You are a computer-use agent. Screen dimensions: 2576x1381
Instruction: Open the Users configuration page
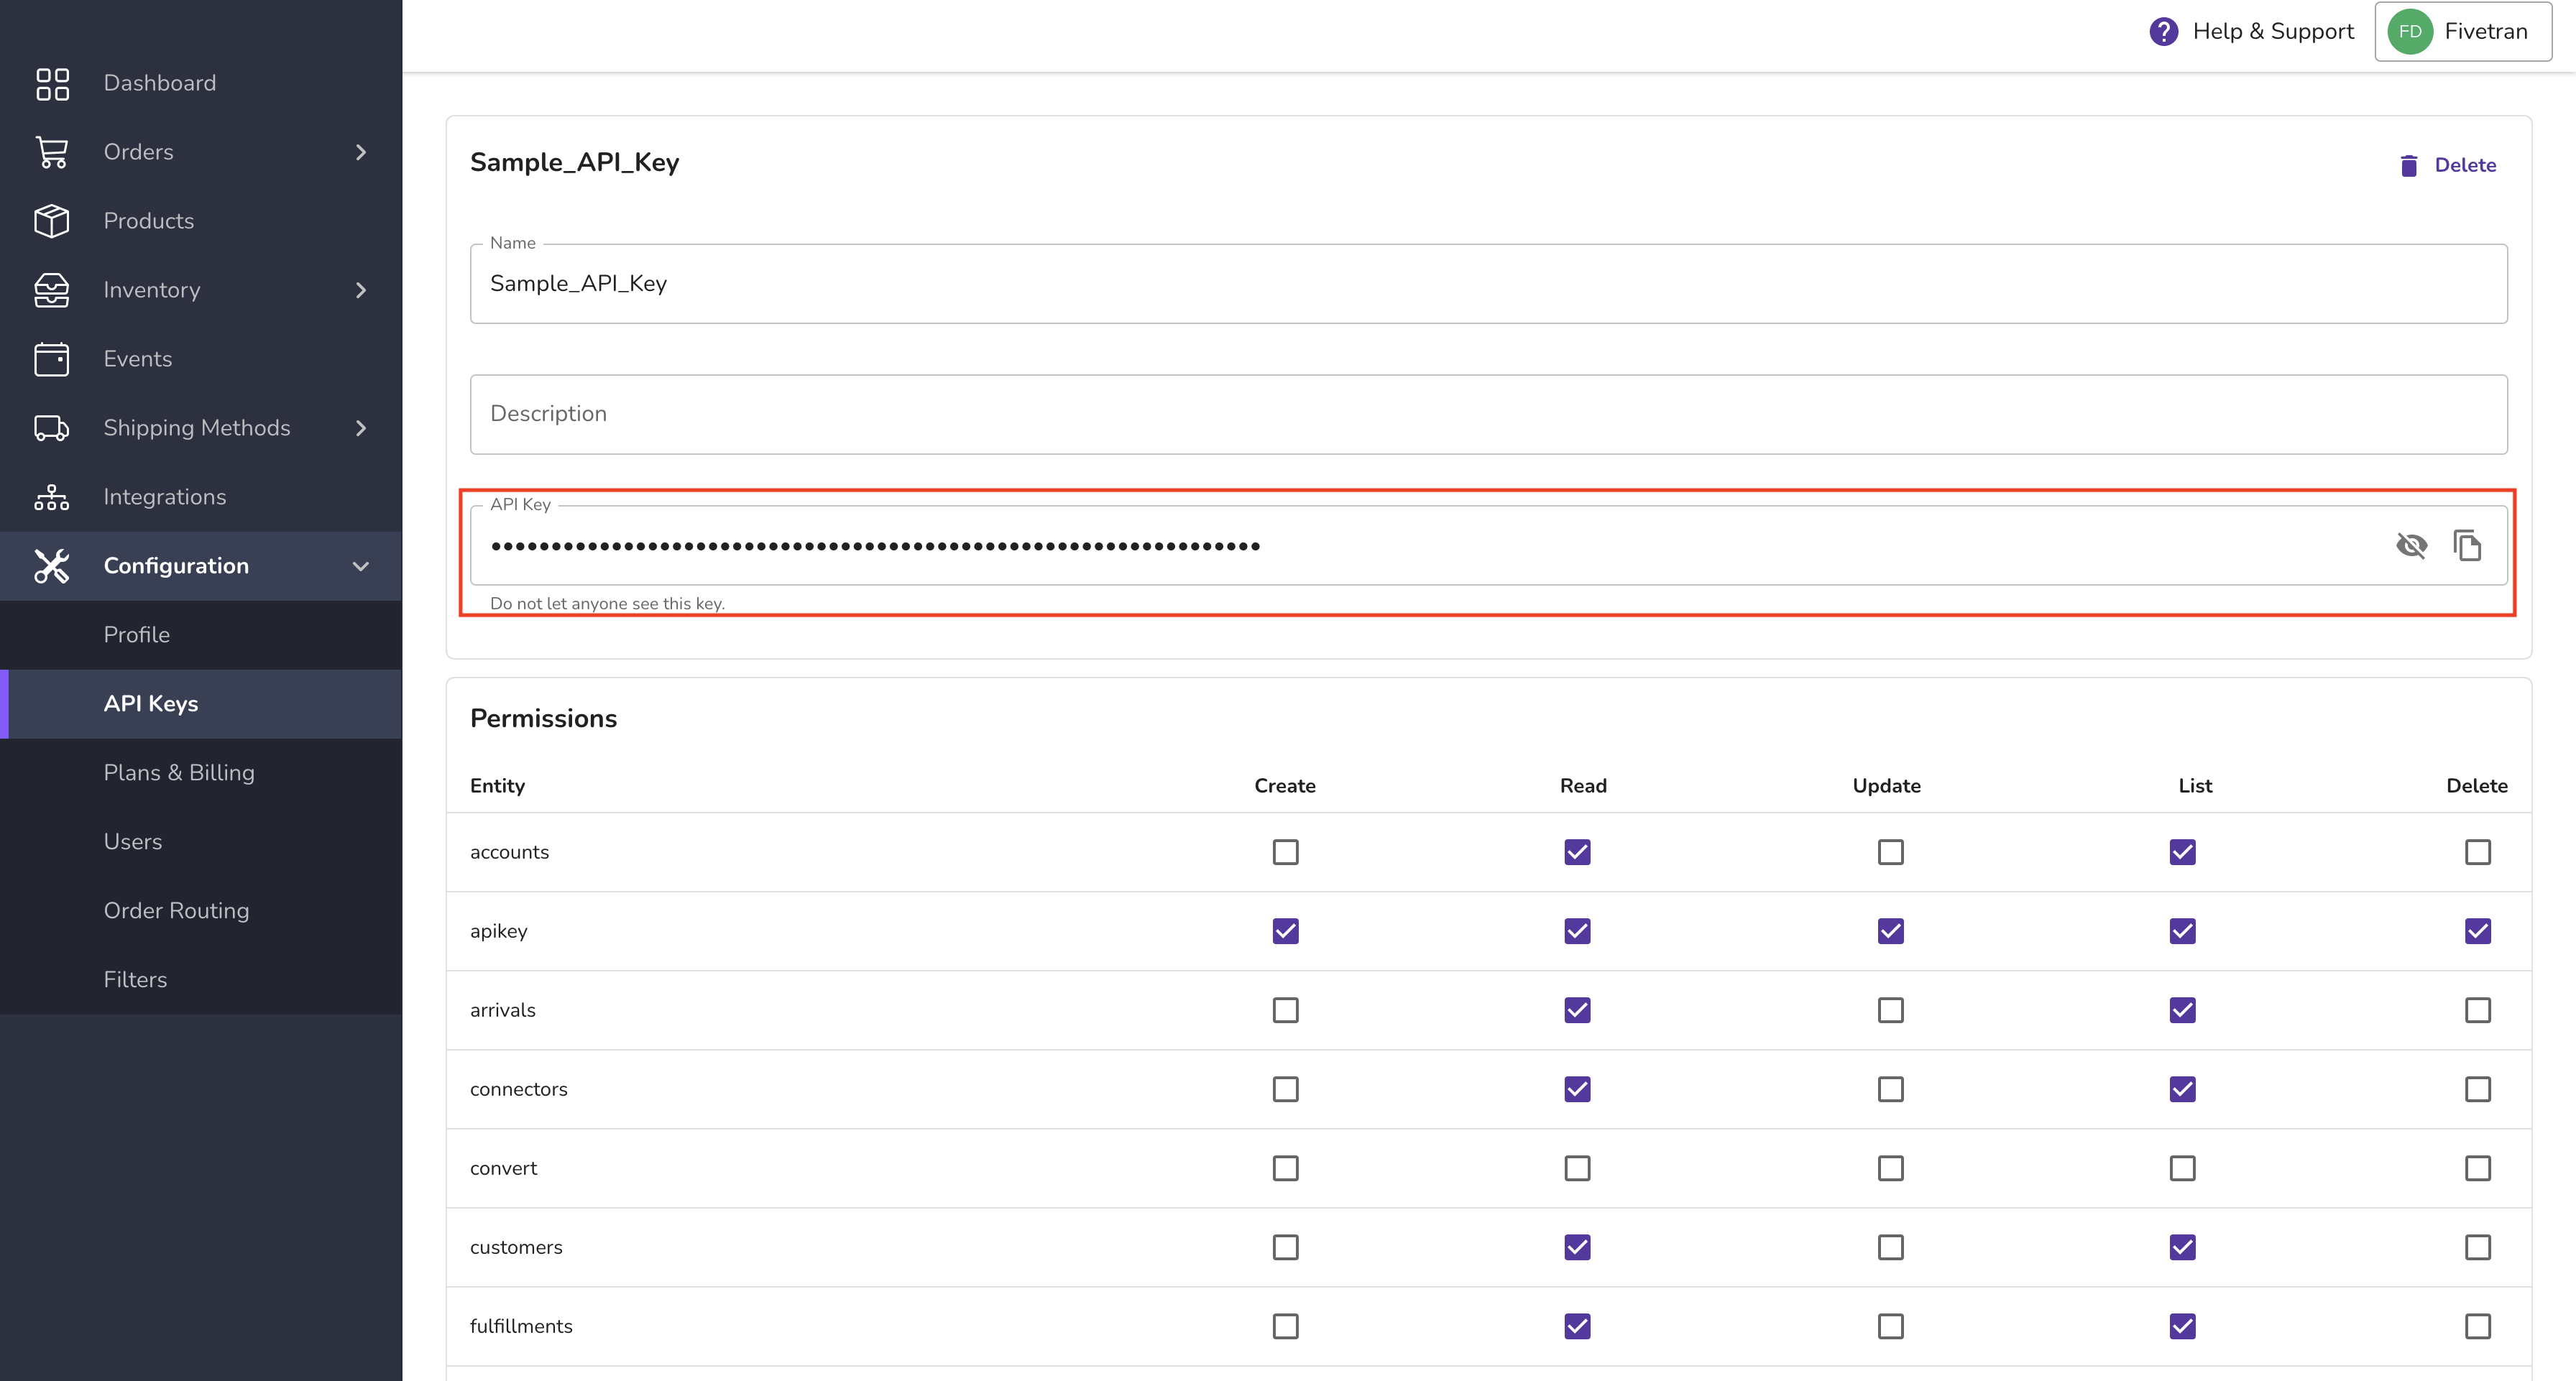coord(201,842)
